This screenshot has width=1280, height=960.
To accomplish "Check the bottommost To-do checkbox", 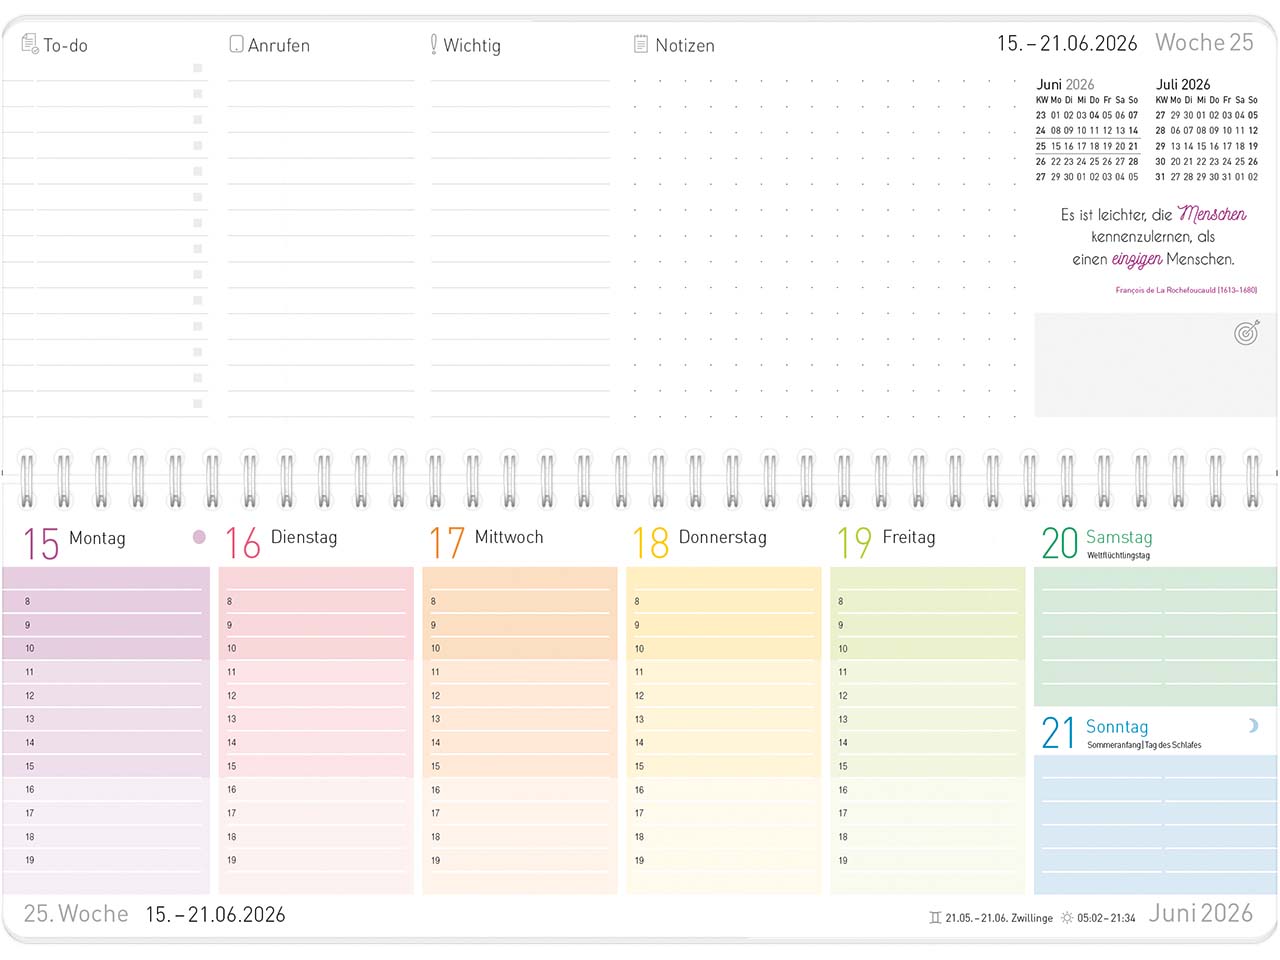I will (198, 404).
